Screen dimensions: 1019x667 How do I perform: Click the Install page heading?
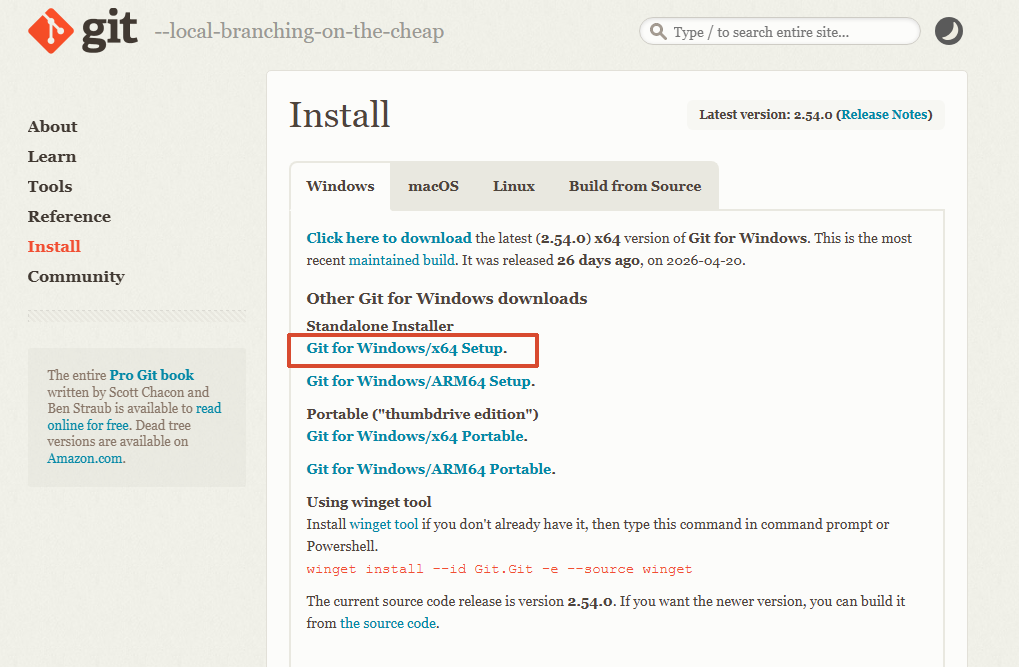click(x=339, y=115)
